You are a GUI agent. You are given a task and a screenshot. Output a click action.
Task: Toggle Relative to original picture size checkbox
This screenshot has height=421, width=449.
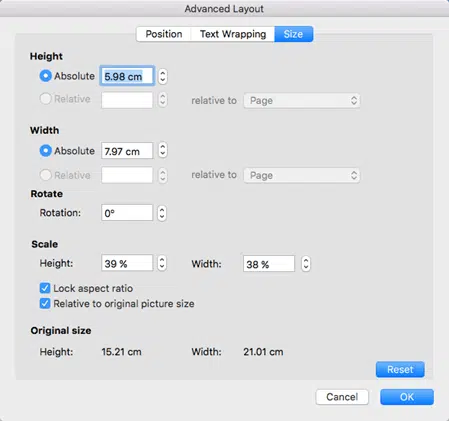[x=45, y=303]
